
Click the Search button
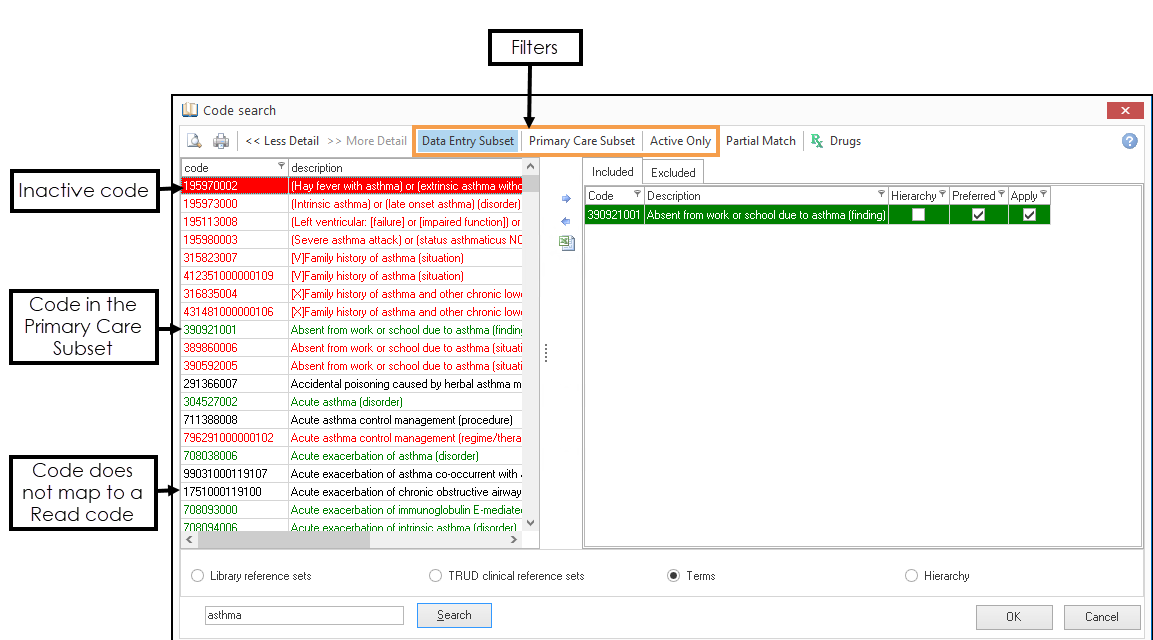pyautogui.click(x=454, y=615)
